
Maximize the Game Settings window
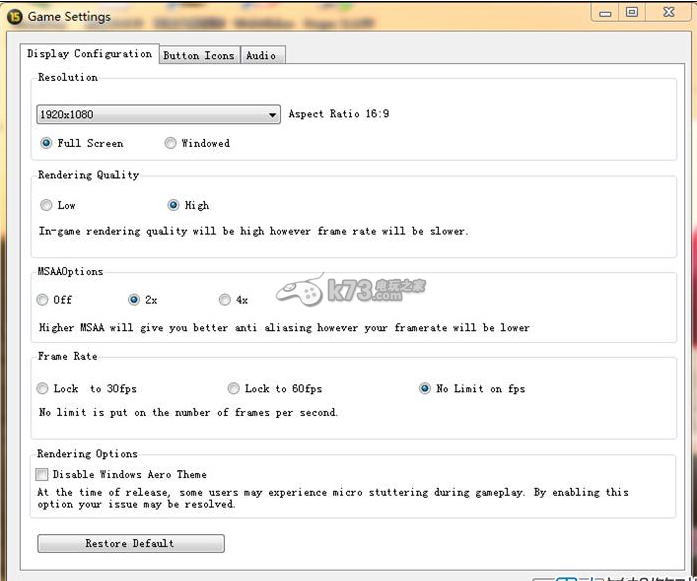(x=632, y=12)
